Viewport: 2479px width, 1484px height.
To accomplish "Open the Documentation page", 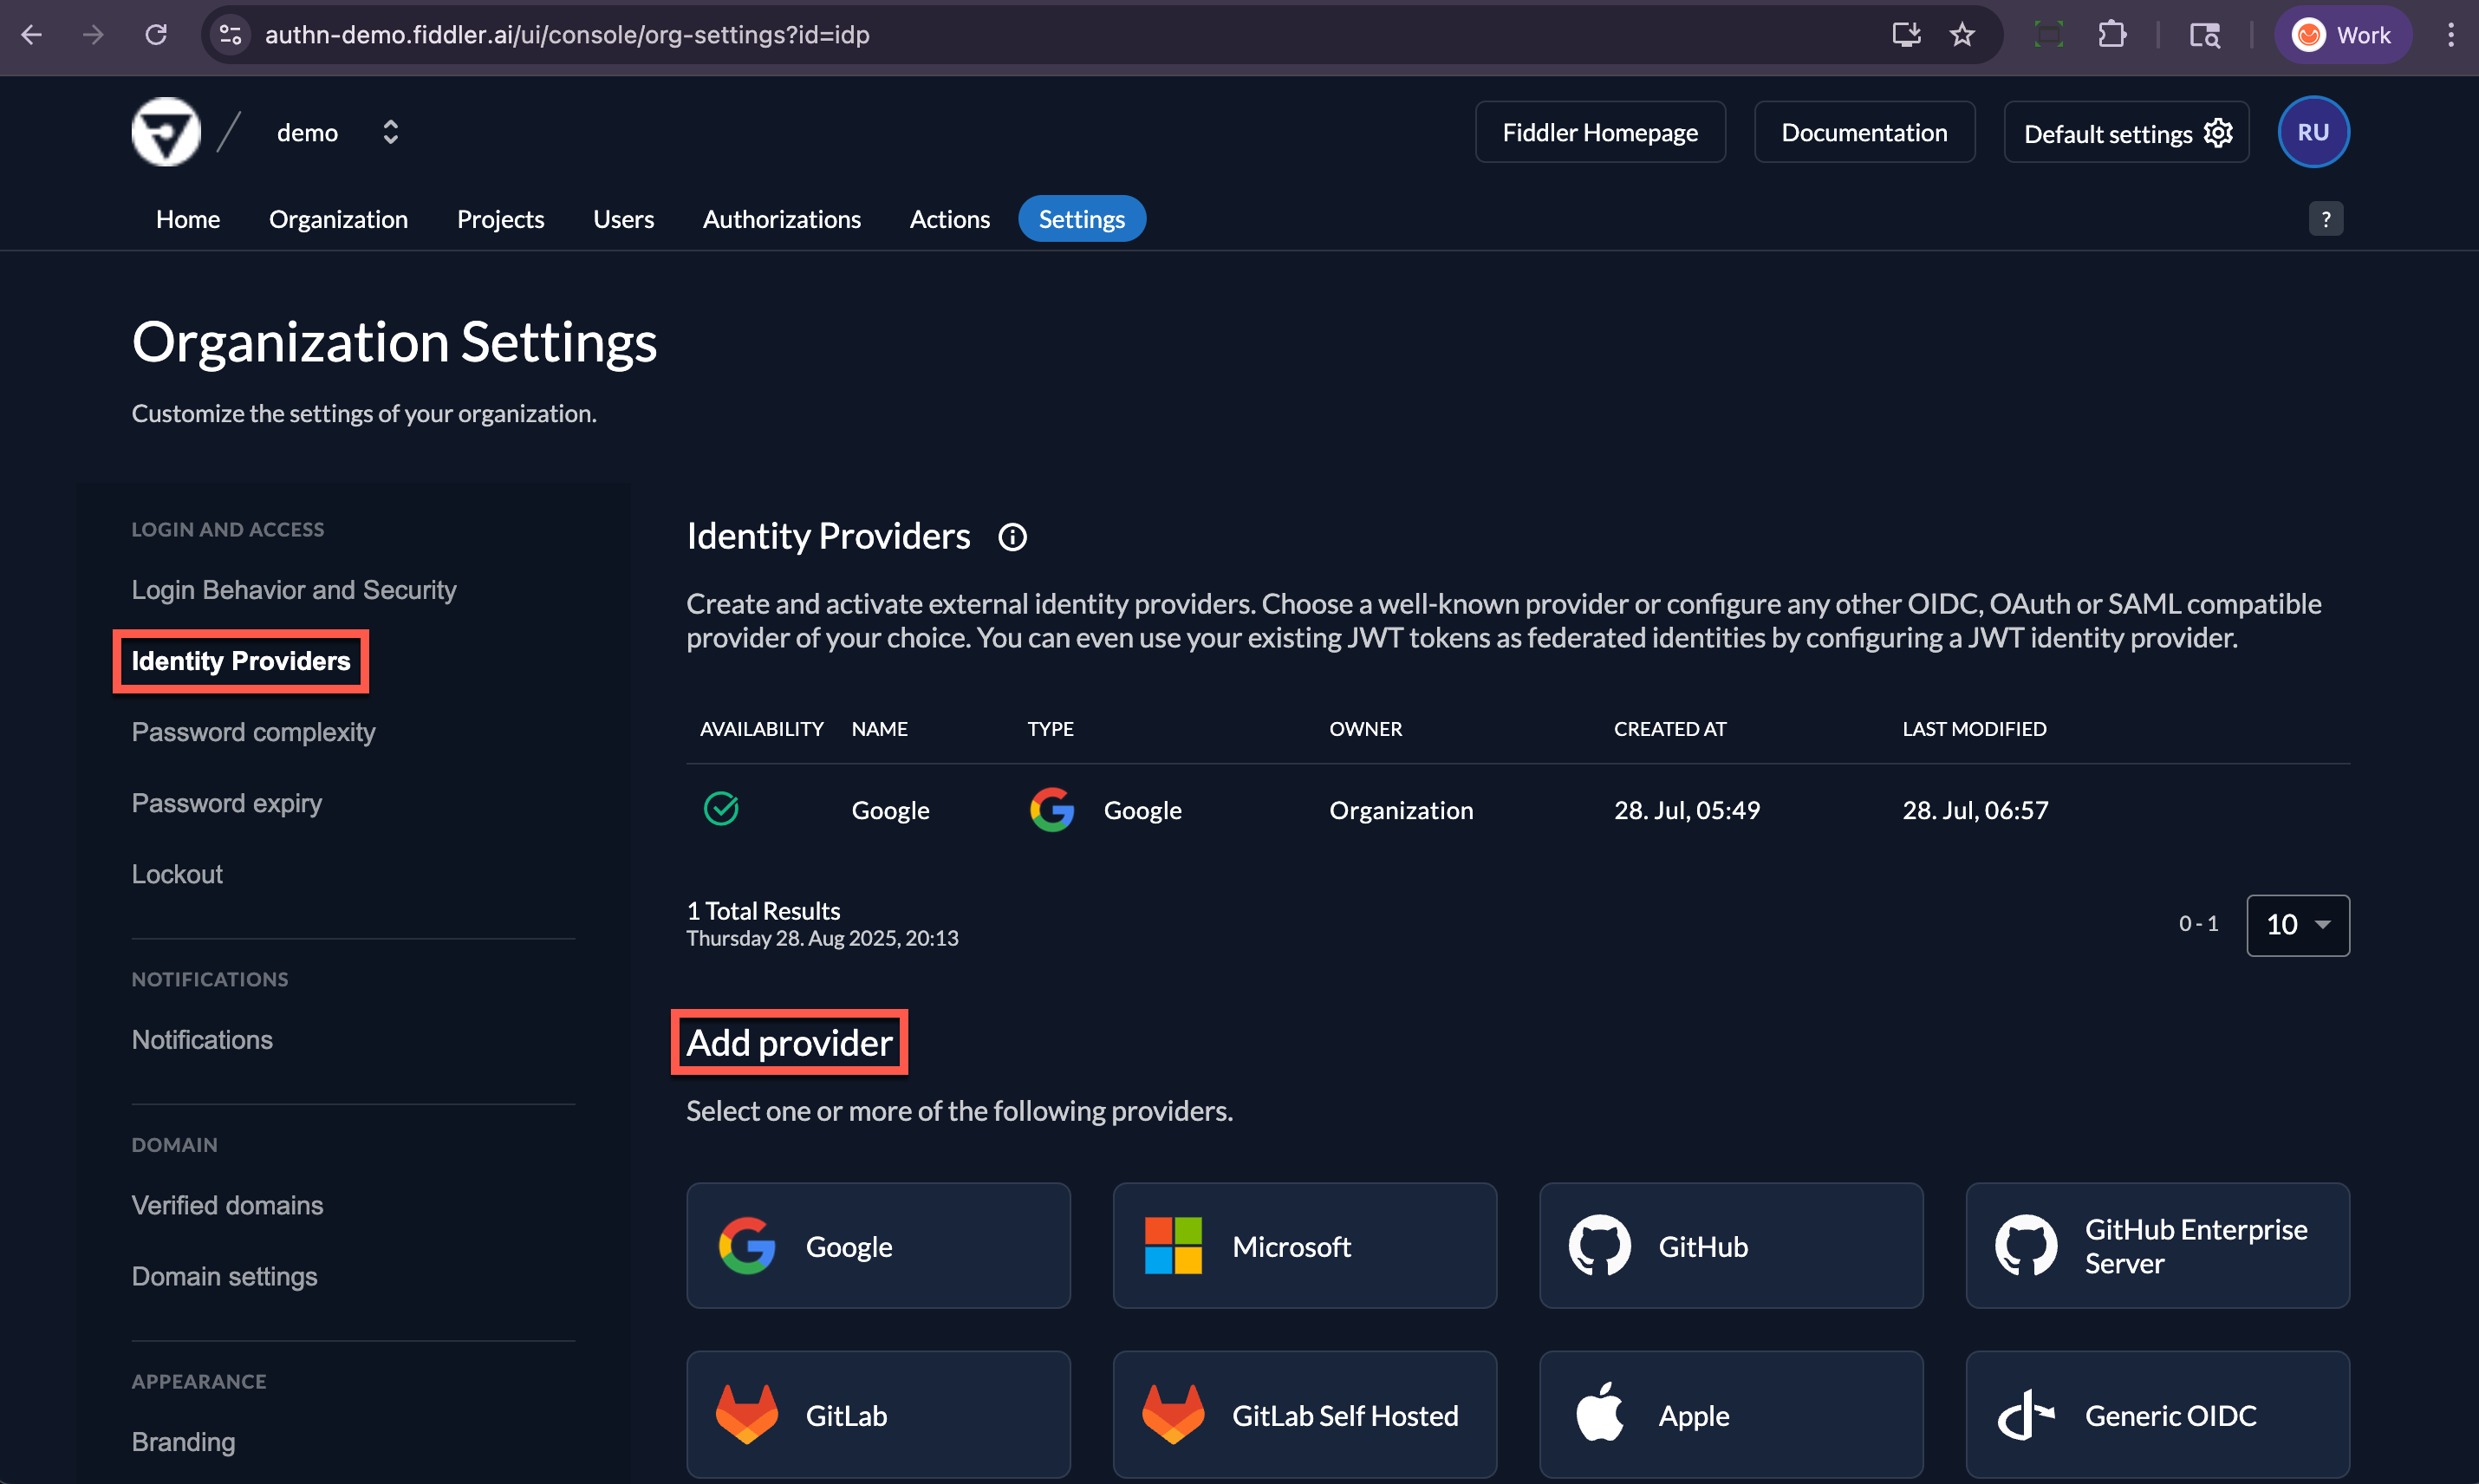I will (1864, 131).
